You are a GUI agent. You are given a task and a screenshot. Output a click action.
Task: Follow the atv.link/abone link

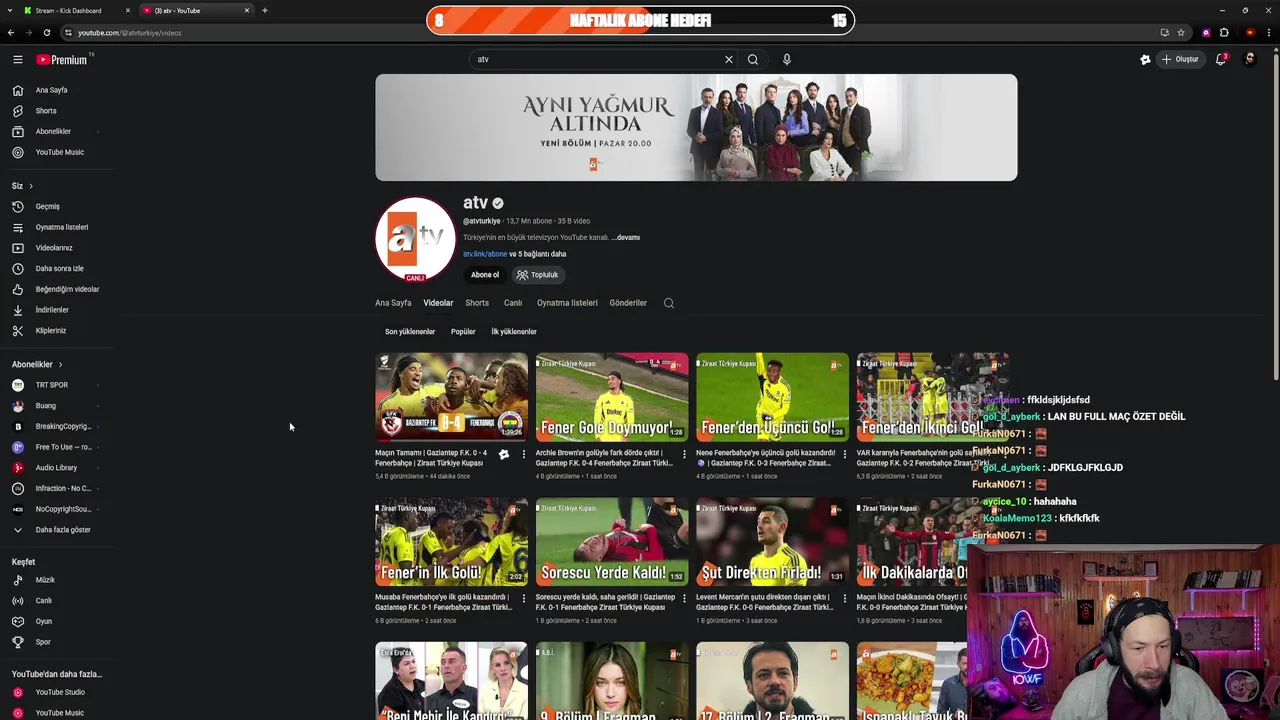[x=485, y=254]
